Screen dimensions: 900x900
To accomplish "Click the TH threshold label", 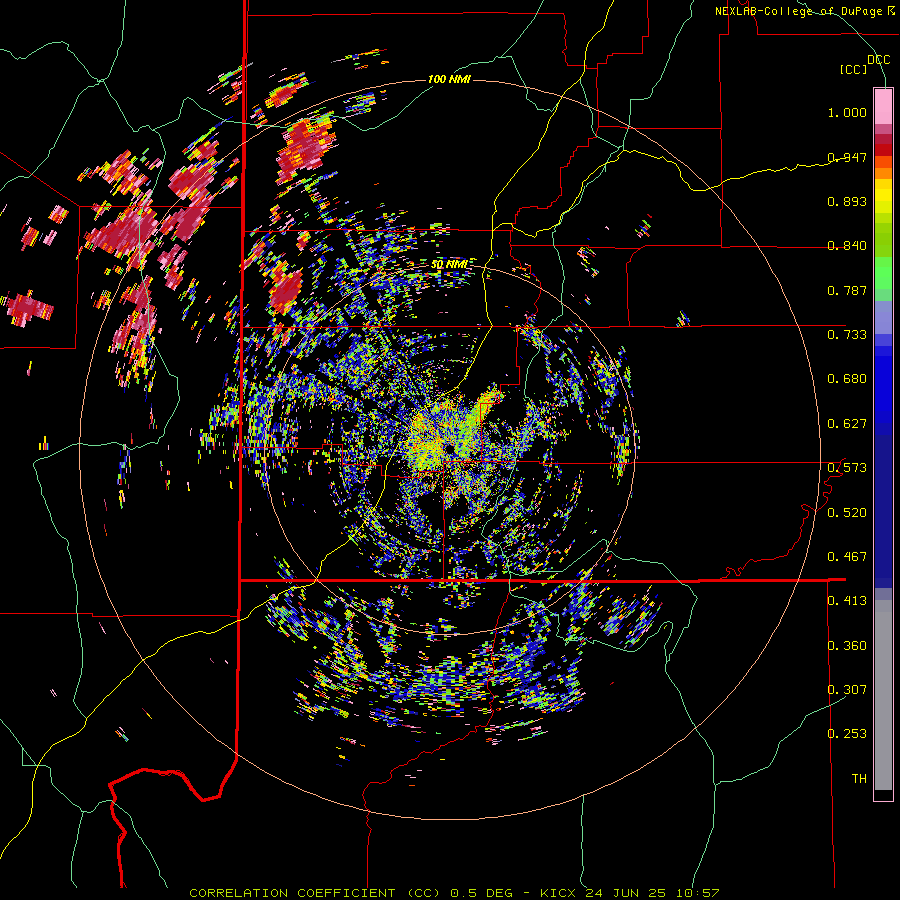I will pyautogui.click(x=859, y=779).
